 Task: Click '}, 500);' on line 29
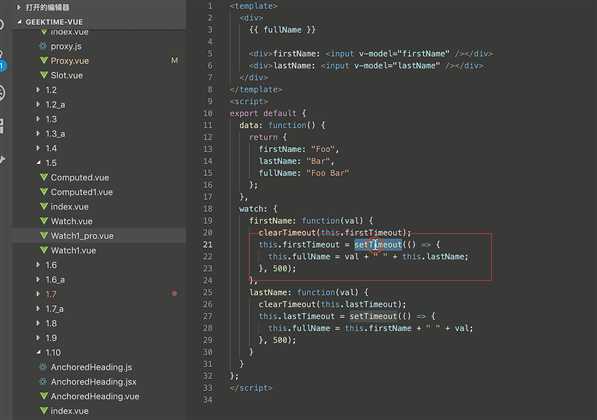277,340
